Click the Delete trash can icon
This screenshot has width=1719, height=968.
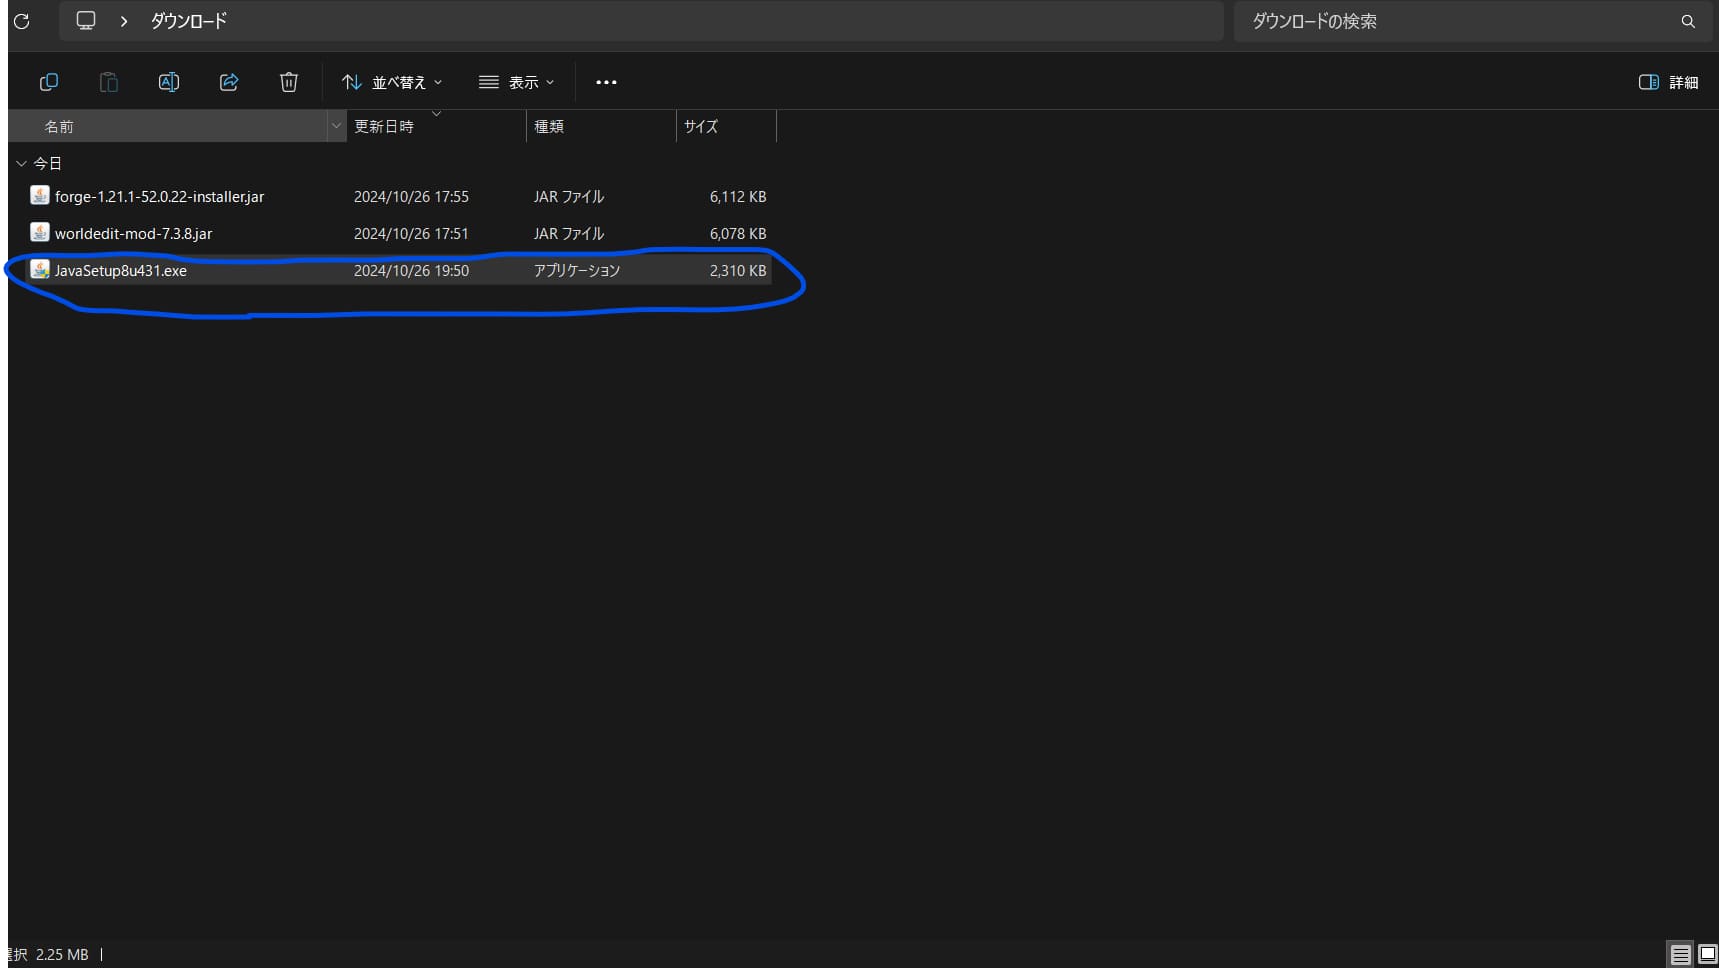point(289,82)
